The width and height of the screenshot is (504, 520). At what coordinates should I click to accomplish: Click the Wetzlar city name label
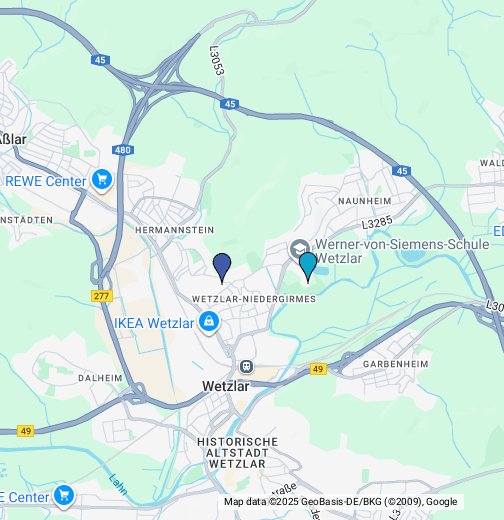[x=226, y=387]
